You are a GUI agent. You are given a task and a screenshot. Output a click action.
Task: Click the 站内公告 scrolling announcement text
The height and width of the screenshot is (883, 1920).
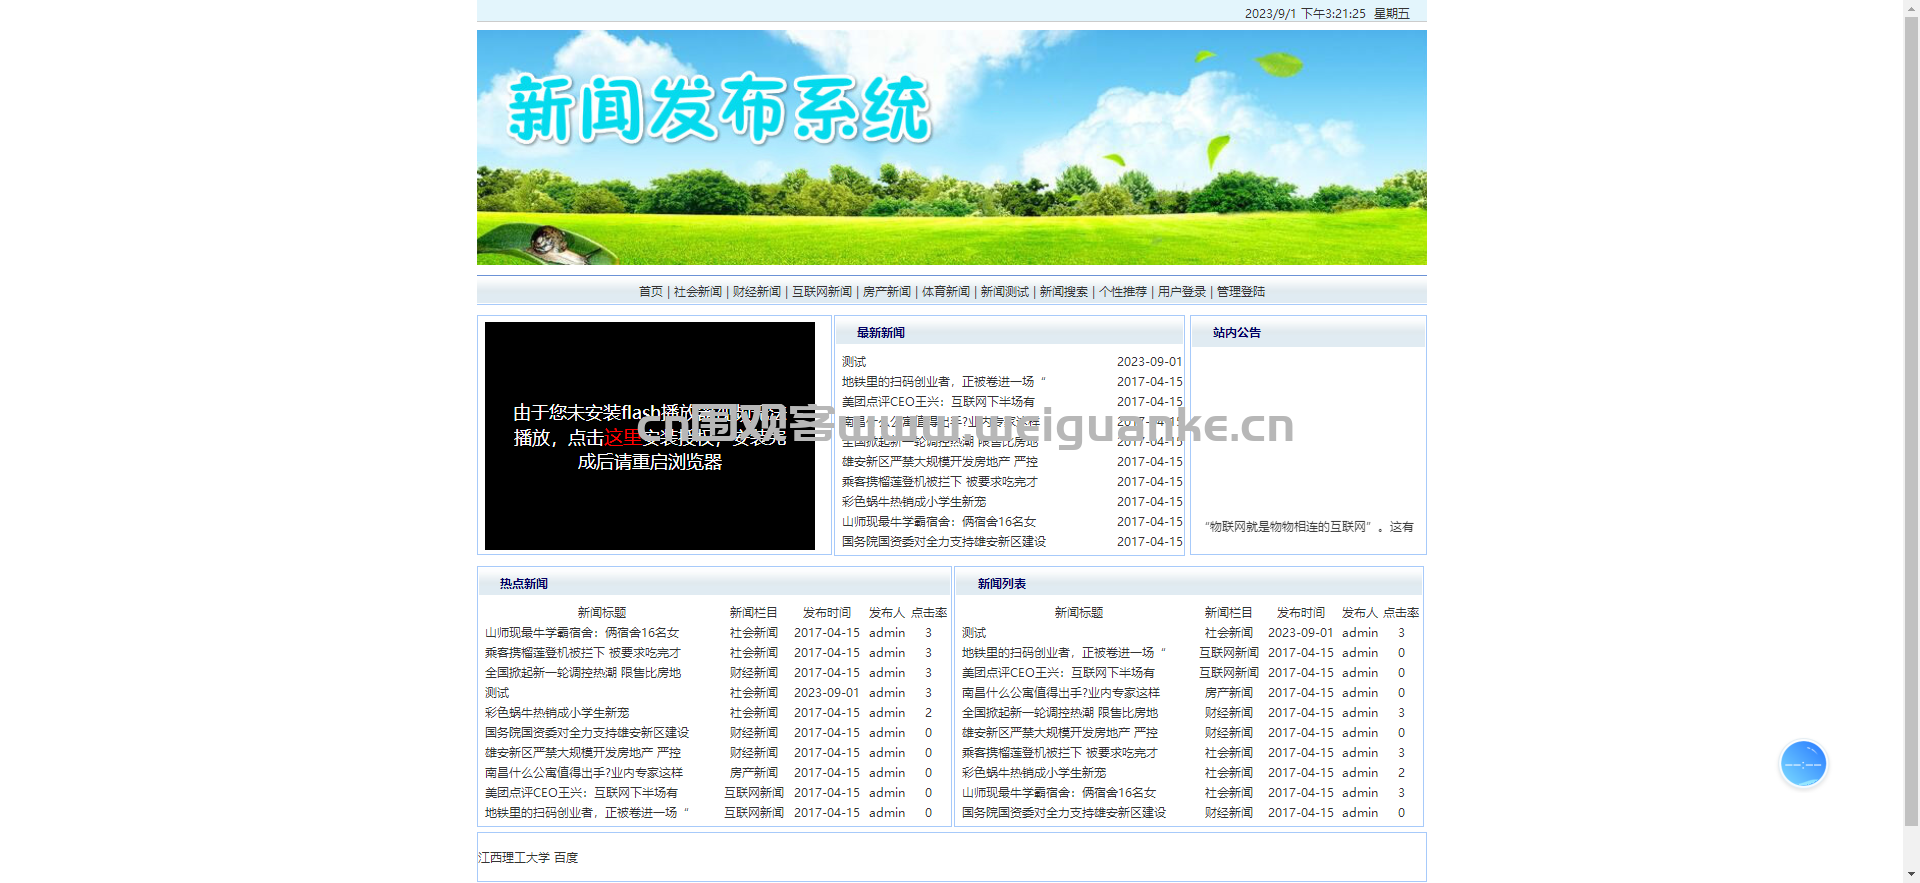(x=1309, y=527)
